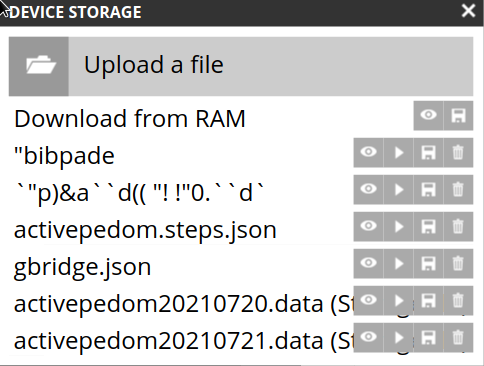Save the RAM contents to file

pyautogui.click(x=458, y=116)
